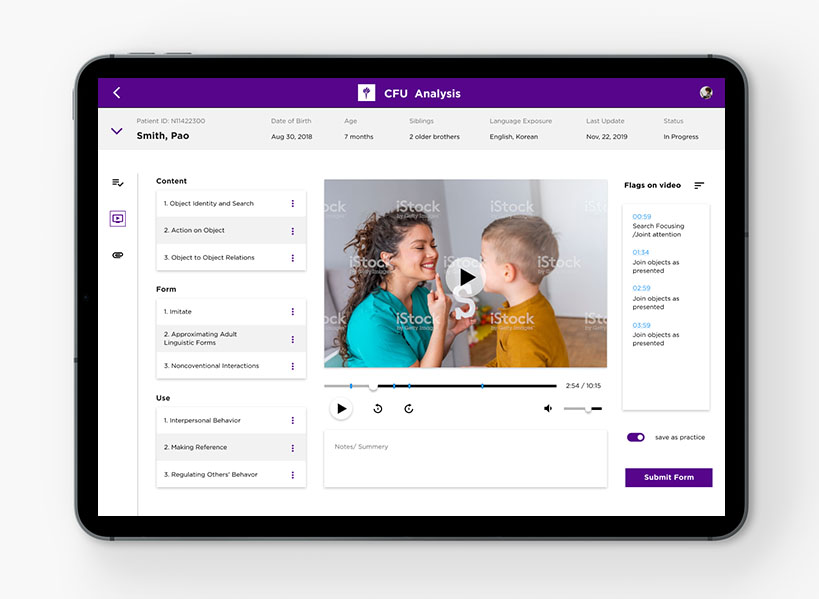Open the attachments paperclip icon
Image resolution: width=819 pixels, height=599 pixels.
tap(118, 255)
